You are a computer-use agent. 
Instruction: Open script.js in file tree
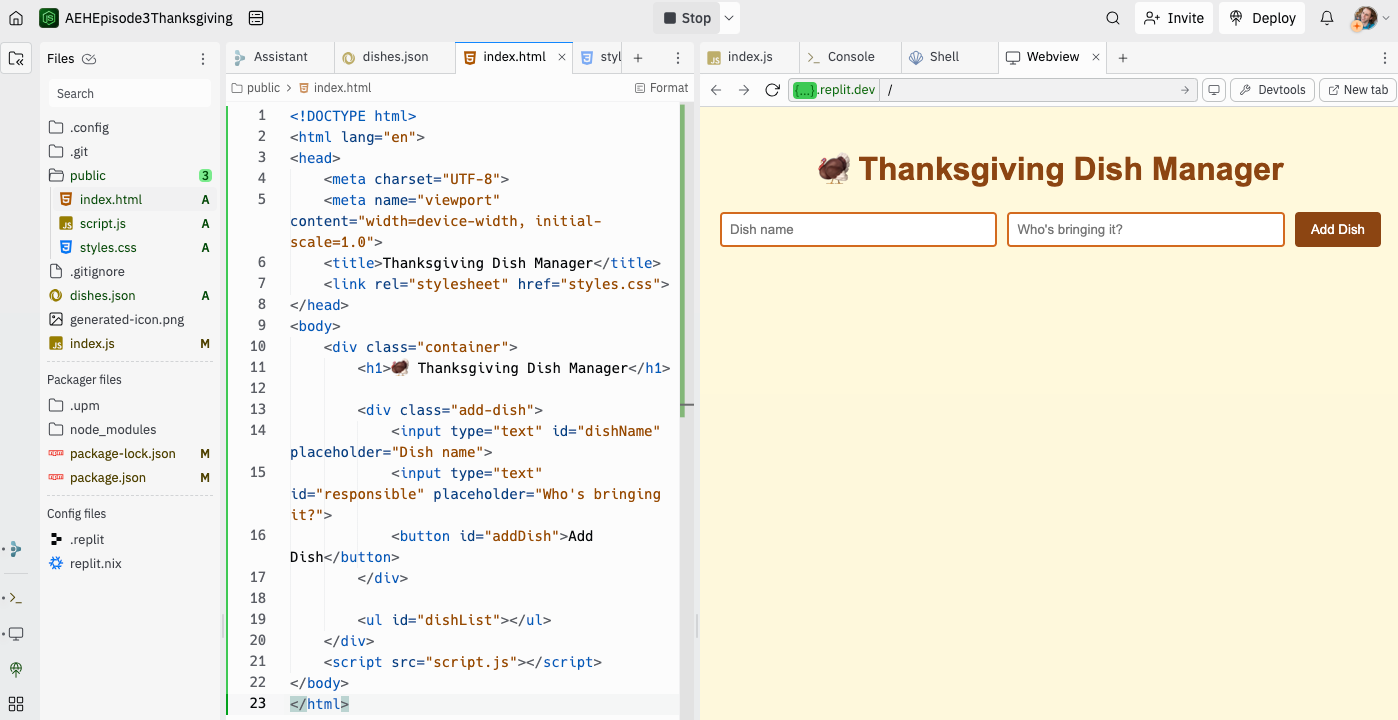103,223
